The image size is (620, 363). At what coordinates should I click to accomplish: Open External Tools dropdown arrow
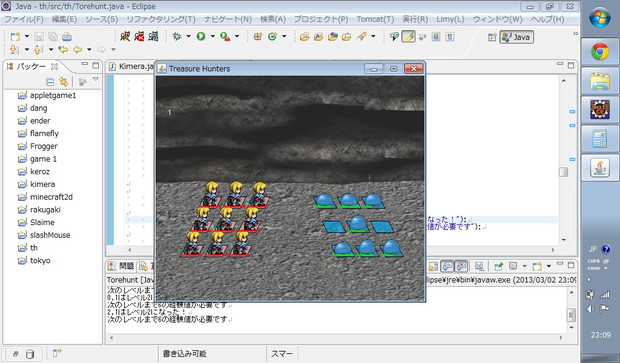237,36
